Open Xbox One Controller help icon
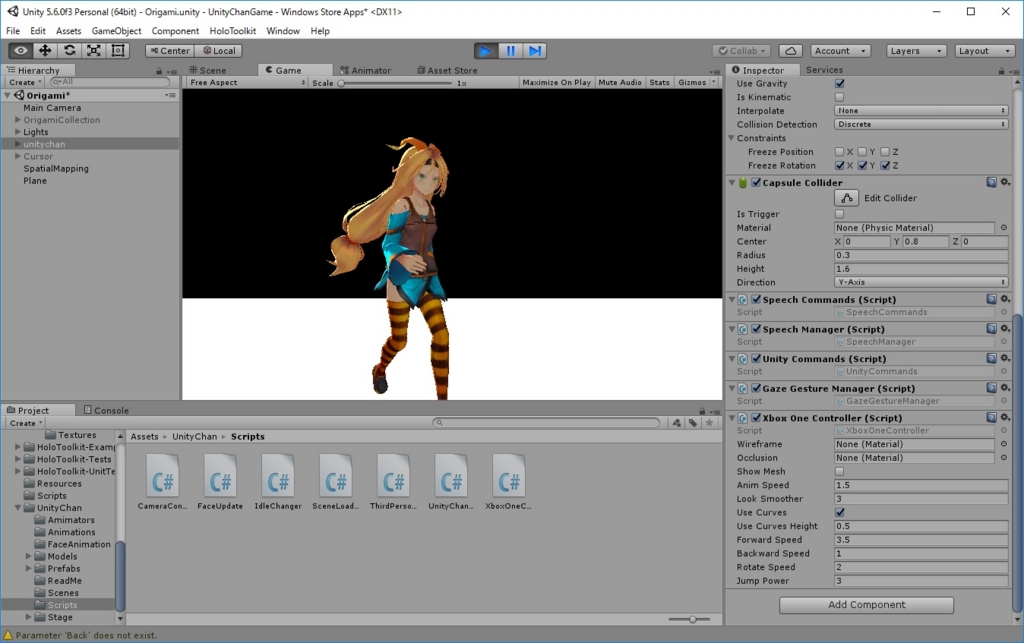 click(991, 418)
